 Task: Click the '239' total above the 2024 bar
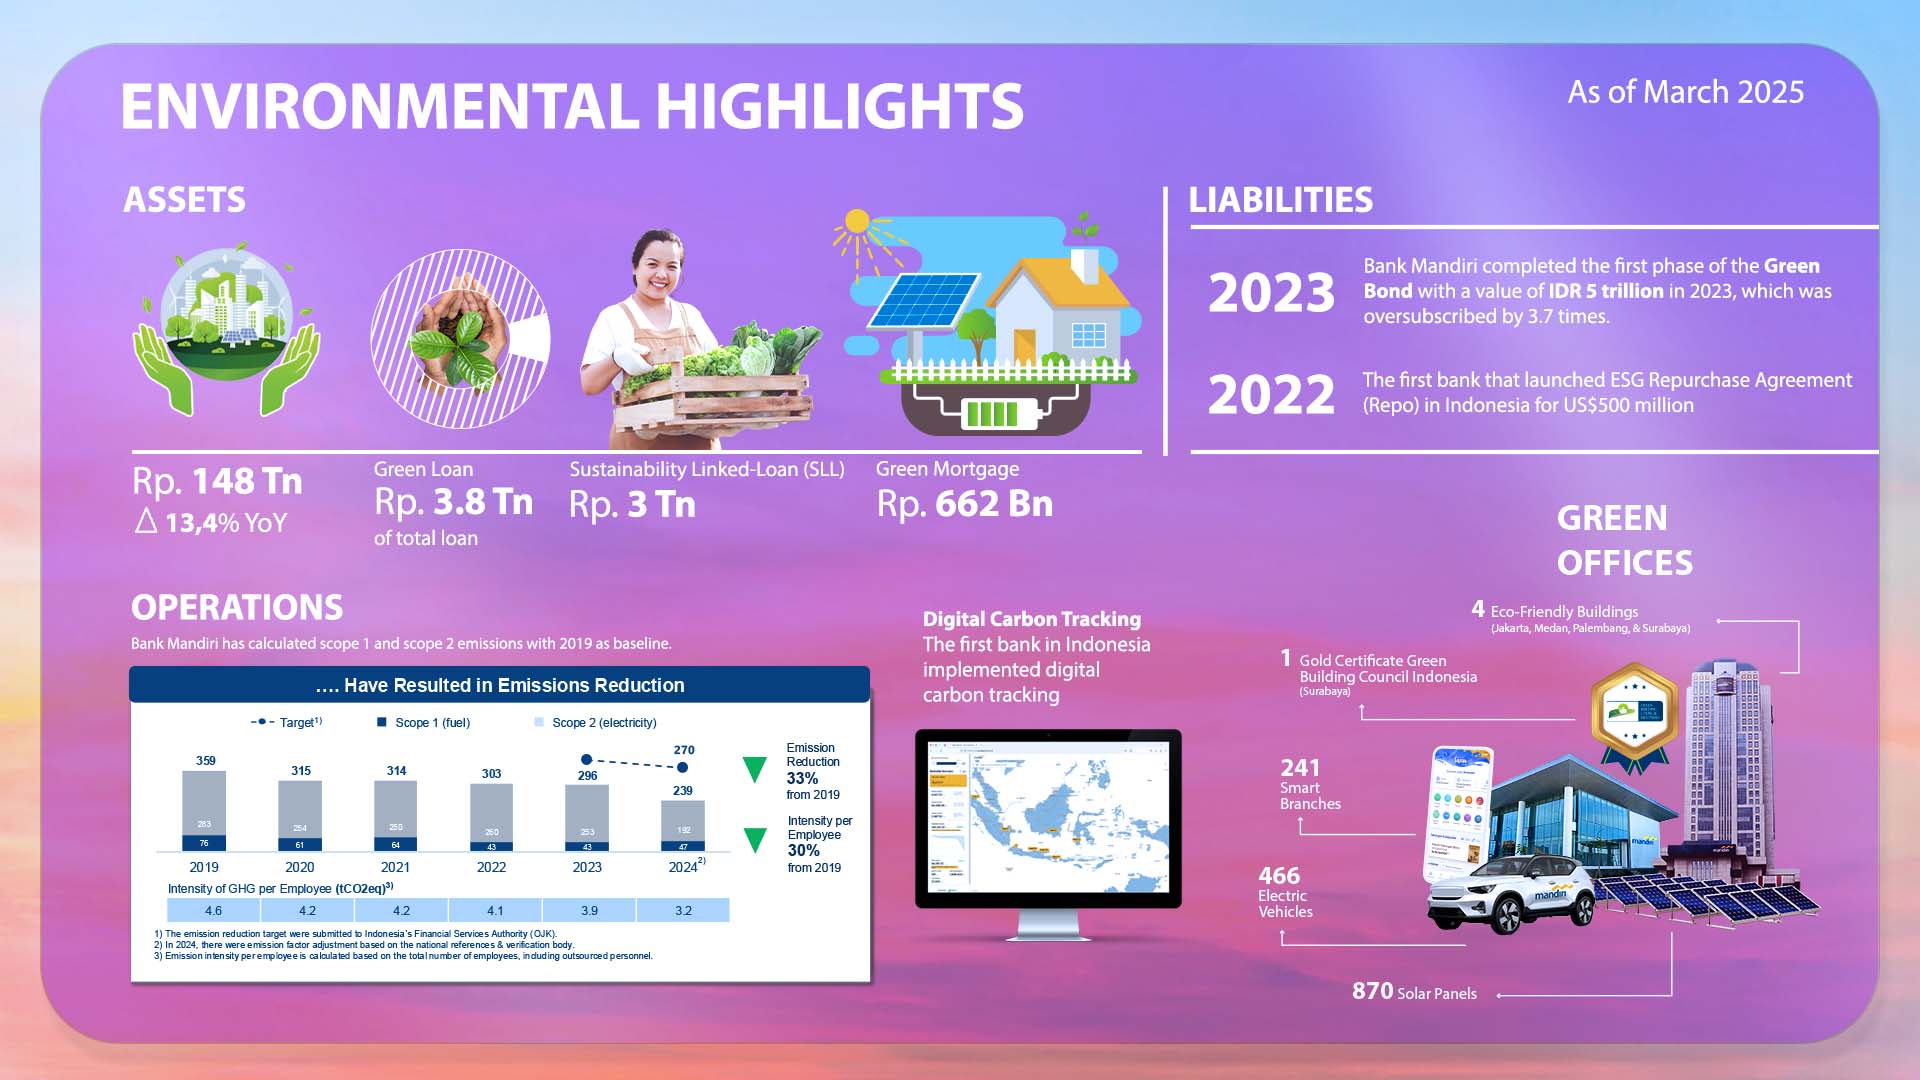[x=683, y=790]
